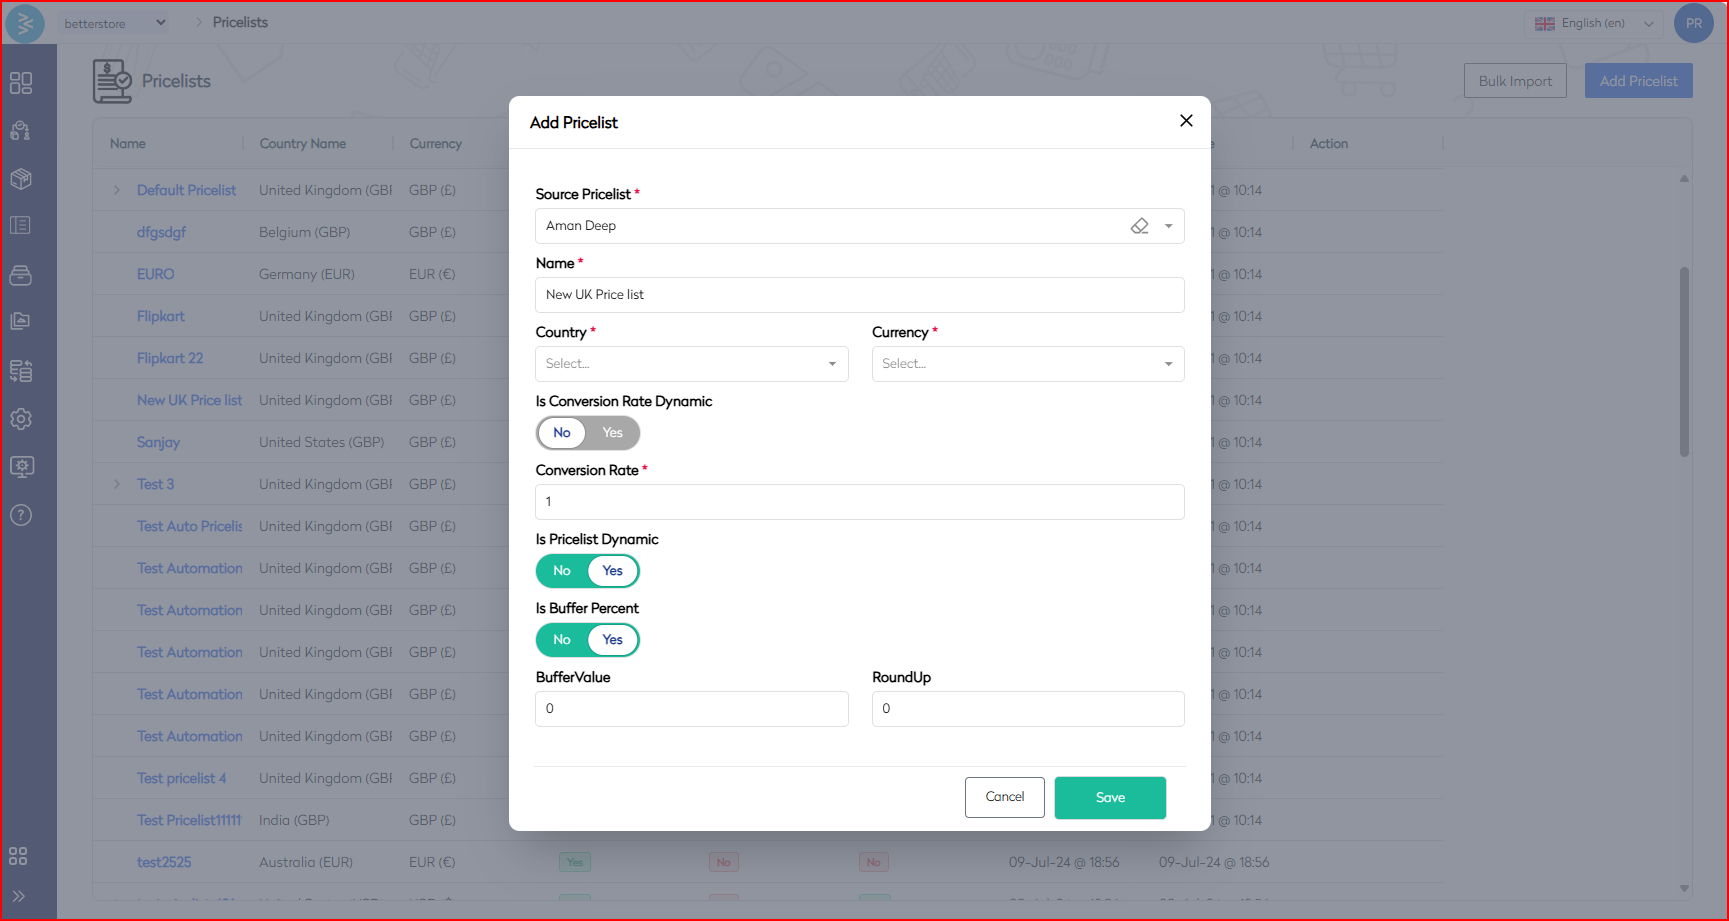Click the Conversion Rate input field
1729x921 pixels.
[x=859, y=502]
